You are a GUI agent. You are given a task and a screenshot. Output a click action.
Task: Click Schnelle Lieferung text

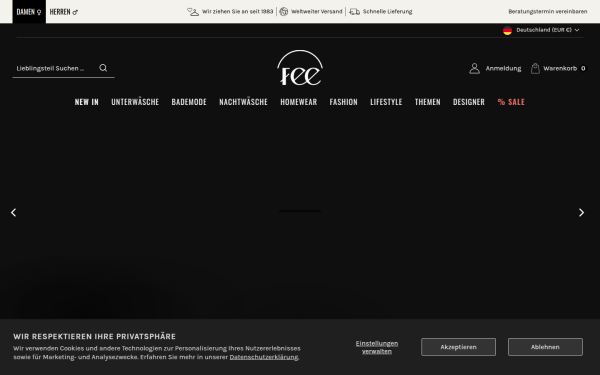tap(388, 11)
